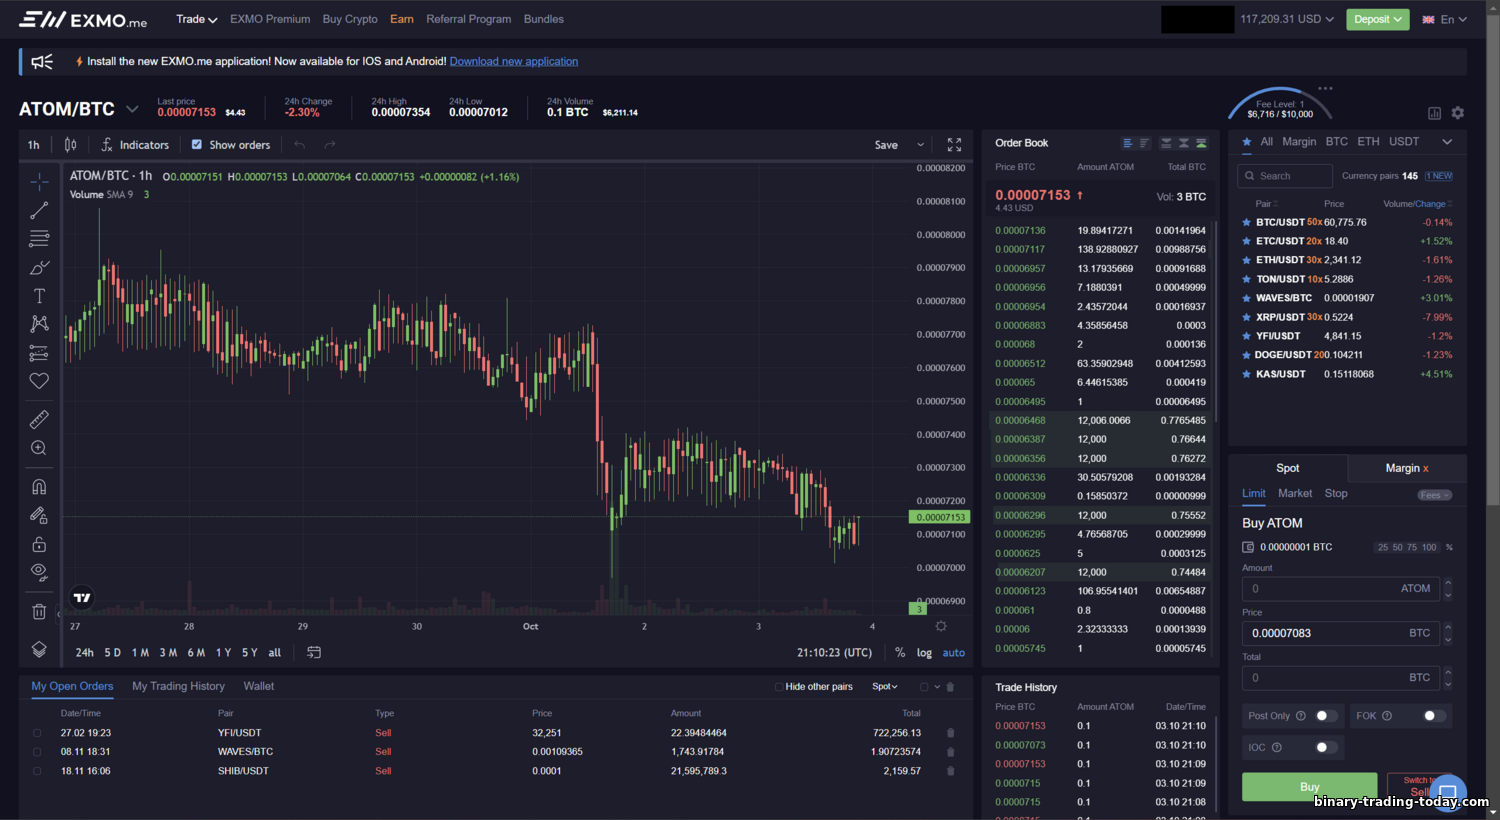
Task: Open the prediction and measurement tools
Action: click(39, 353)
